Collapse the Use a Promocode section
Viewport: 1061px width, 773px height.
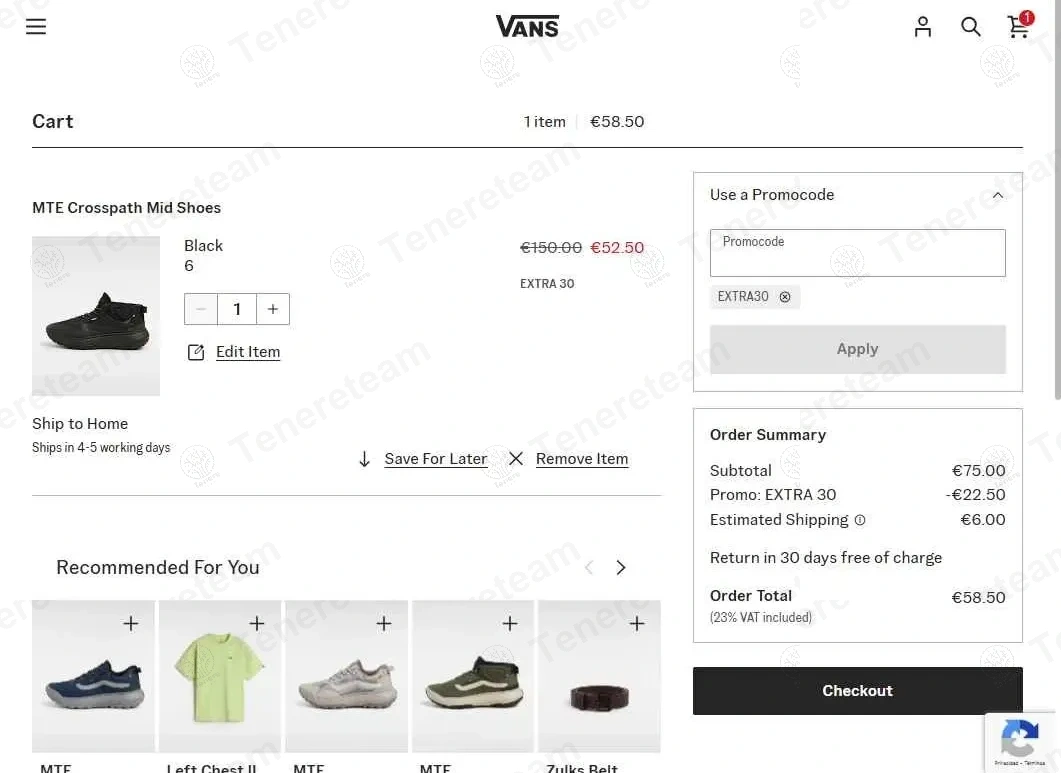point(997,195)
